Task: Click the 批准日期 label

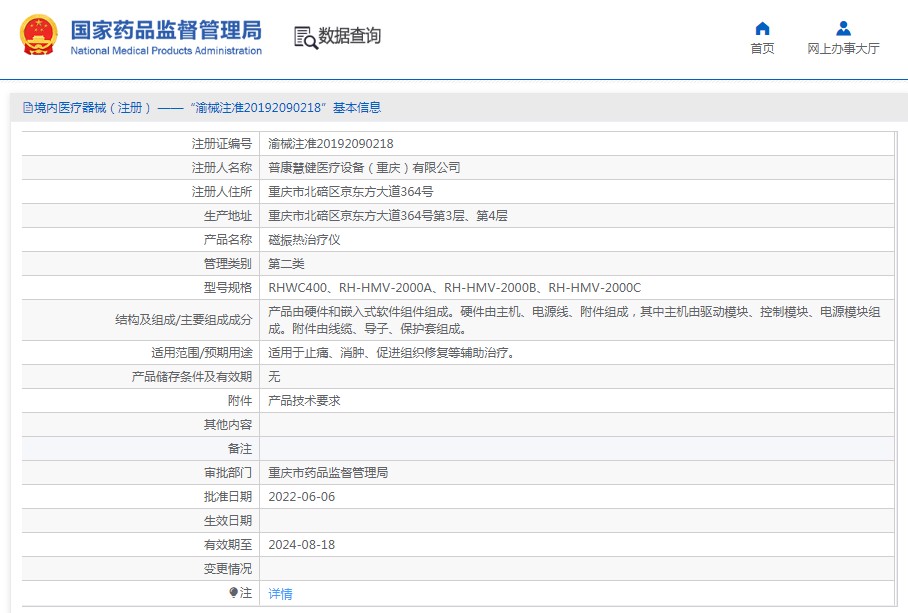Action: (x=228, y=497)
